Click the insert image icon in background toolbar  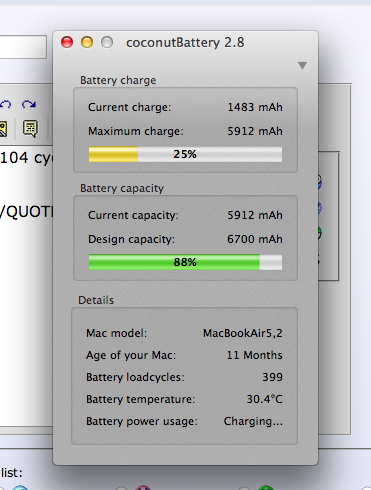(3, 129)
